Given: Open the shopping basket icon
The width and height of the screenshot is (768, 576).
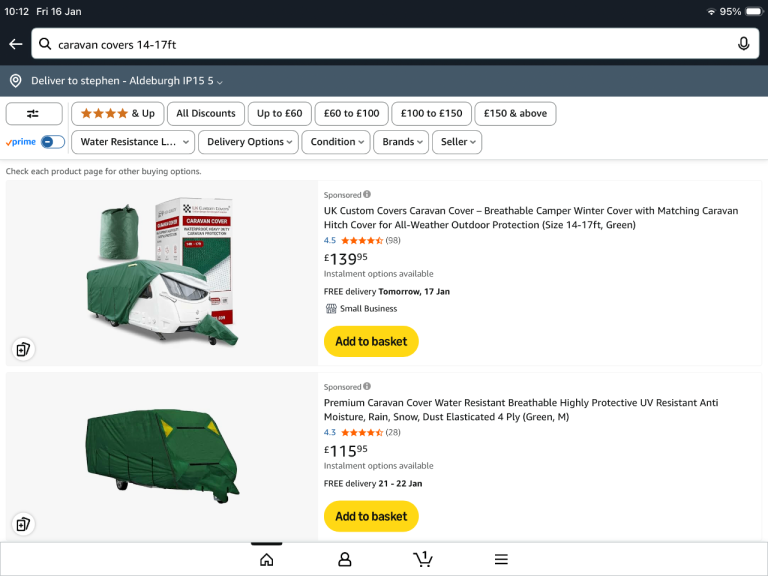Looking at the screenshot, I should coord(423,559).
